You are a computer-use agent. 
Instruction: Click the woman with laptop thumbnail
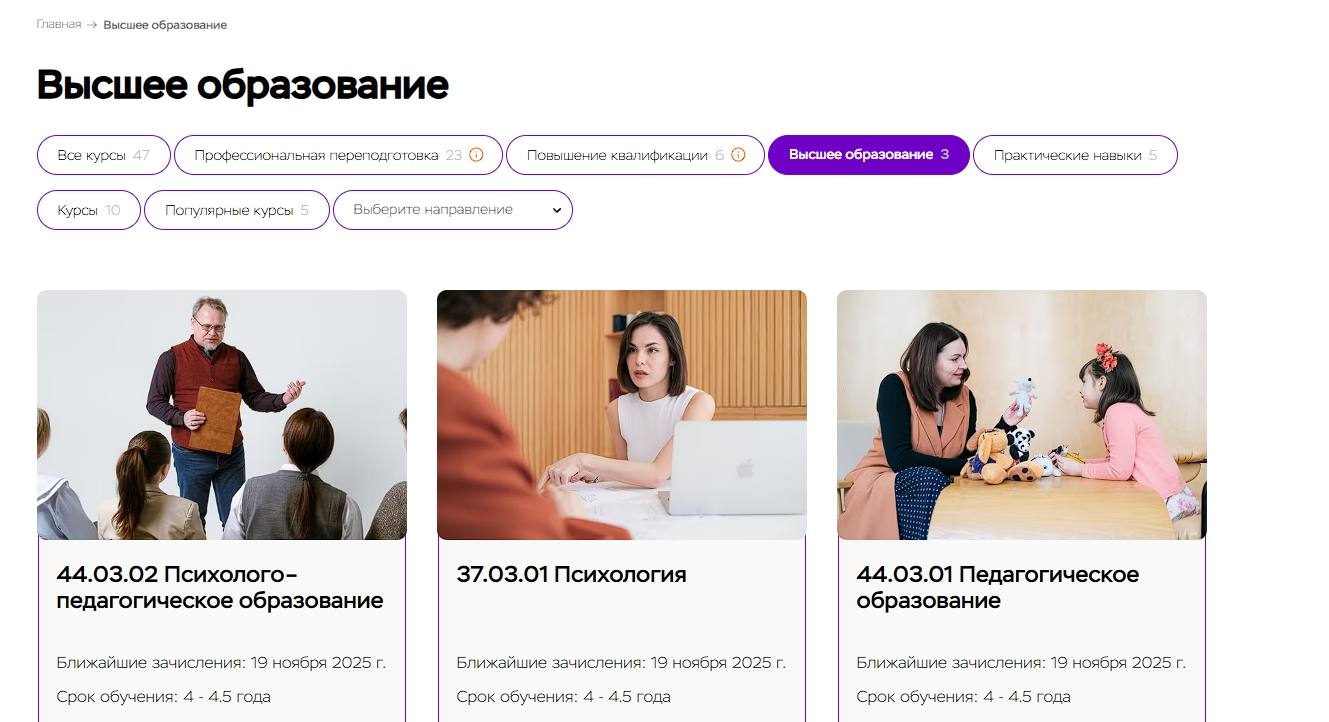(622, 415)
